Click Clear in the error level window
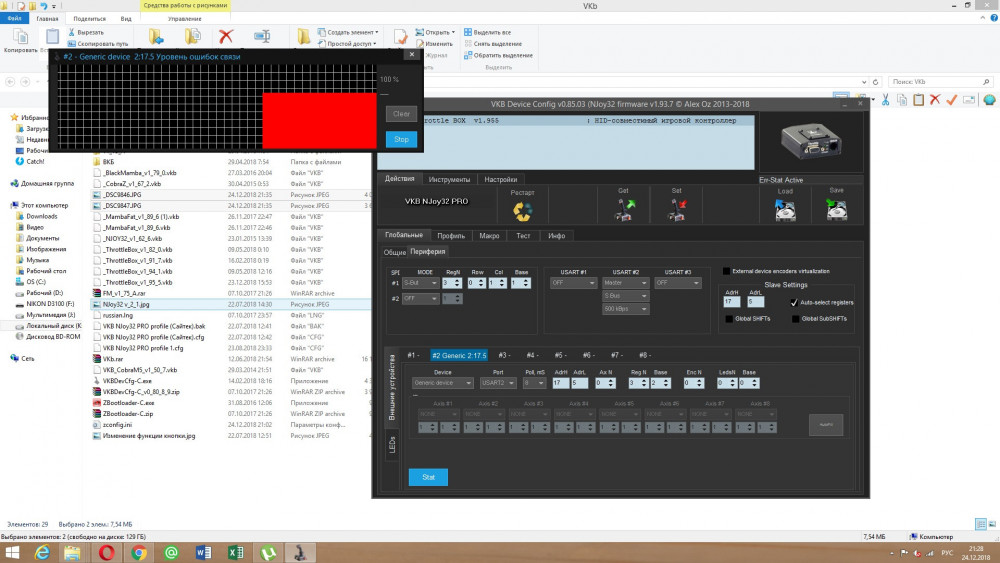 (401, 113)
